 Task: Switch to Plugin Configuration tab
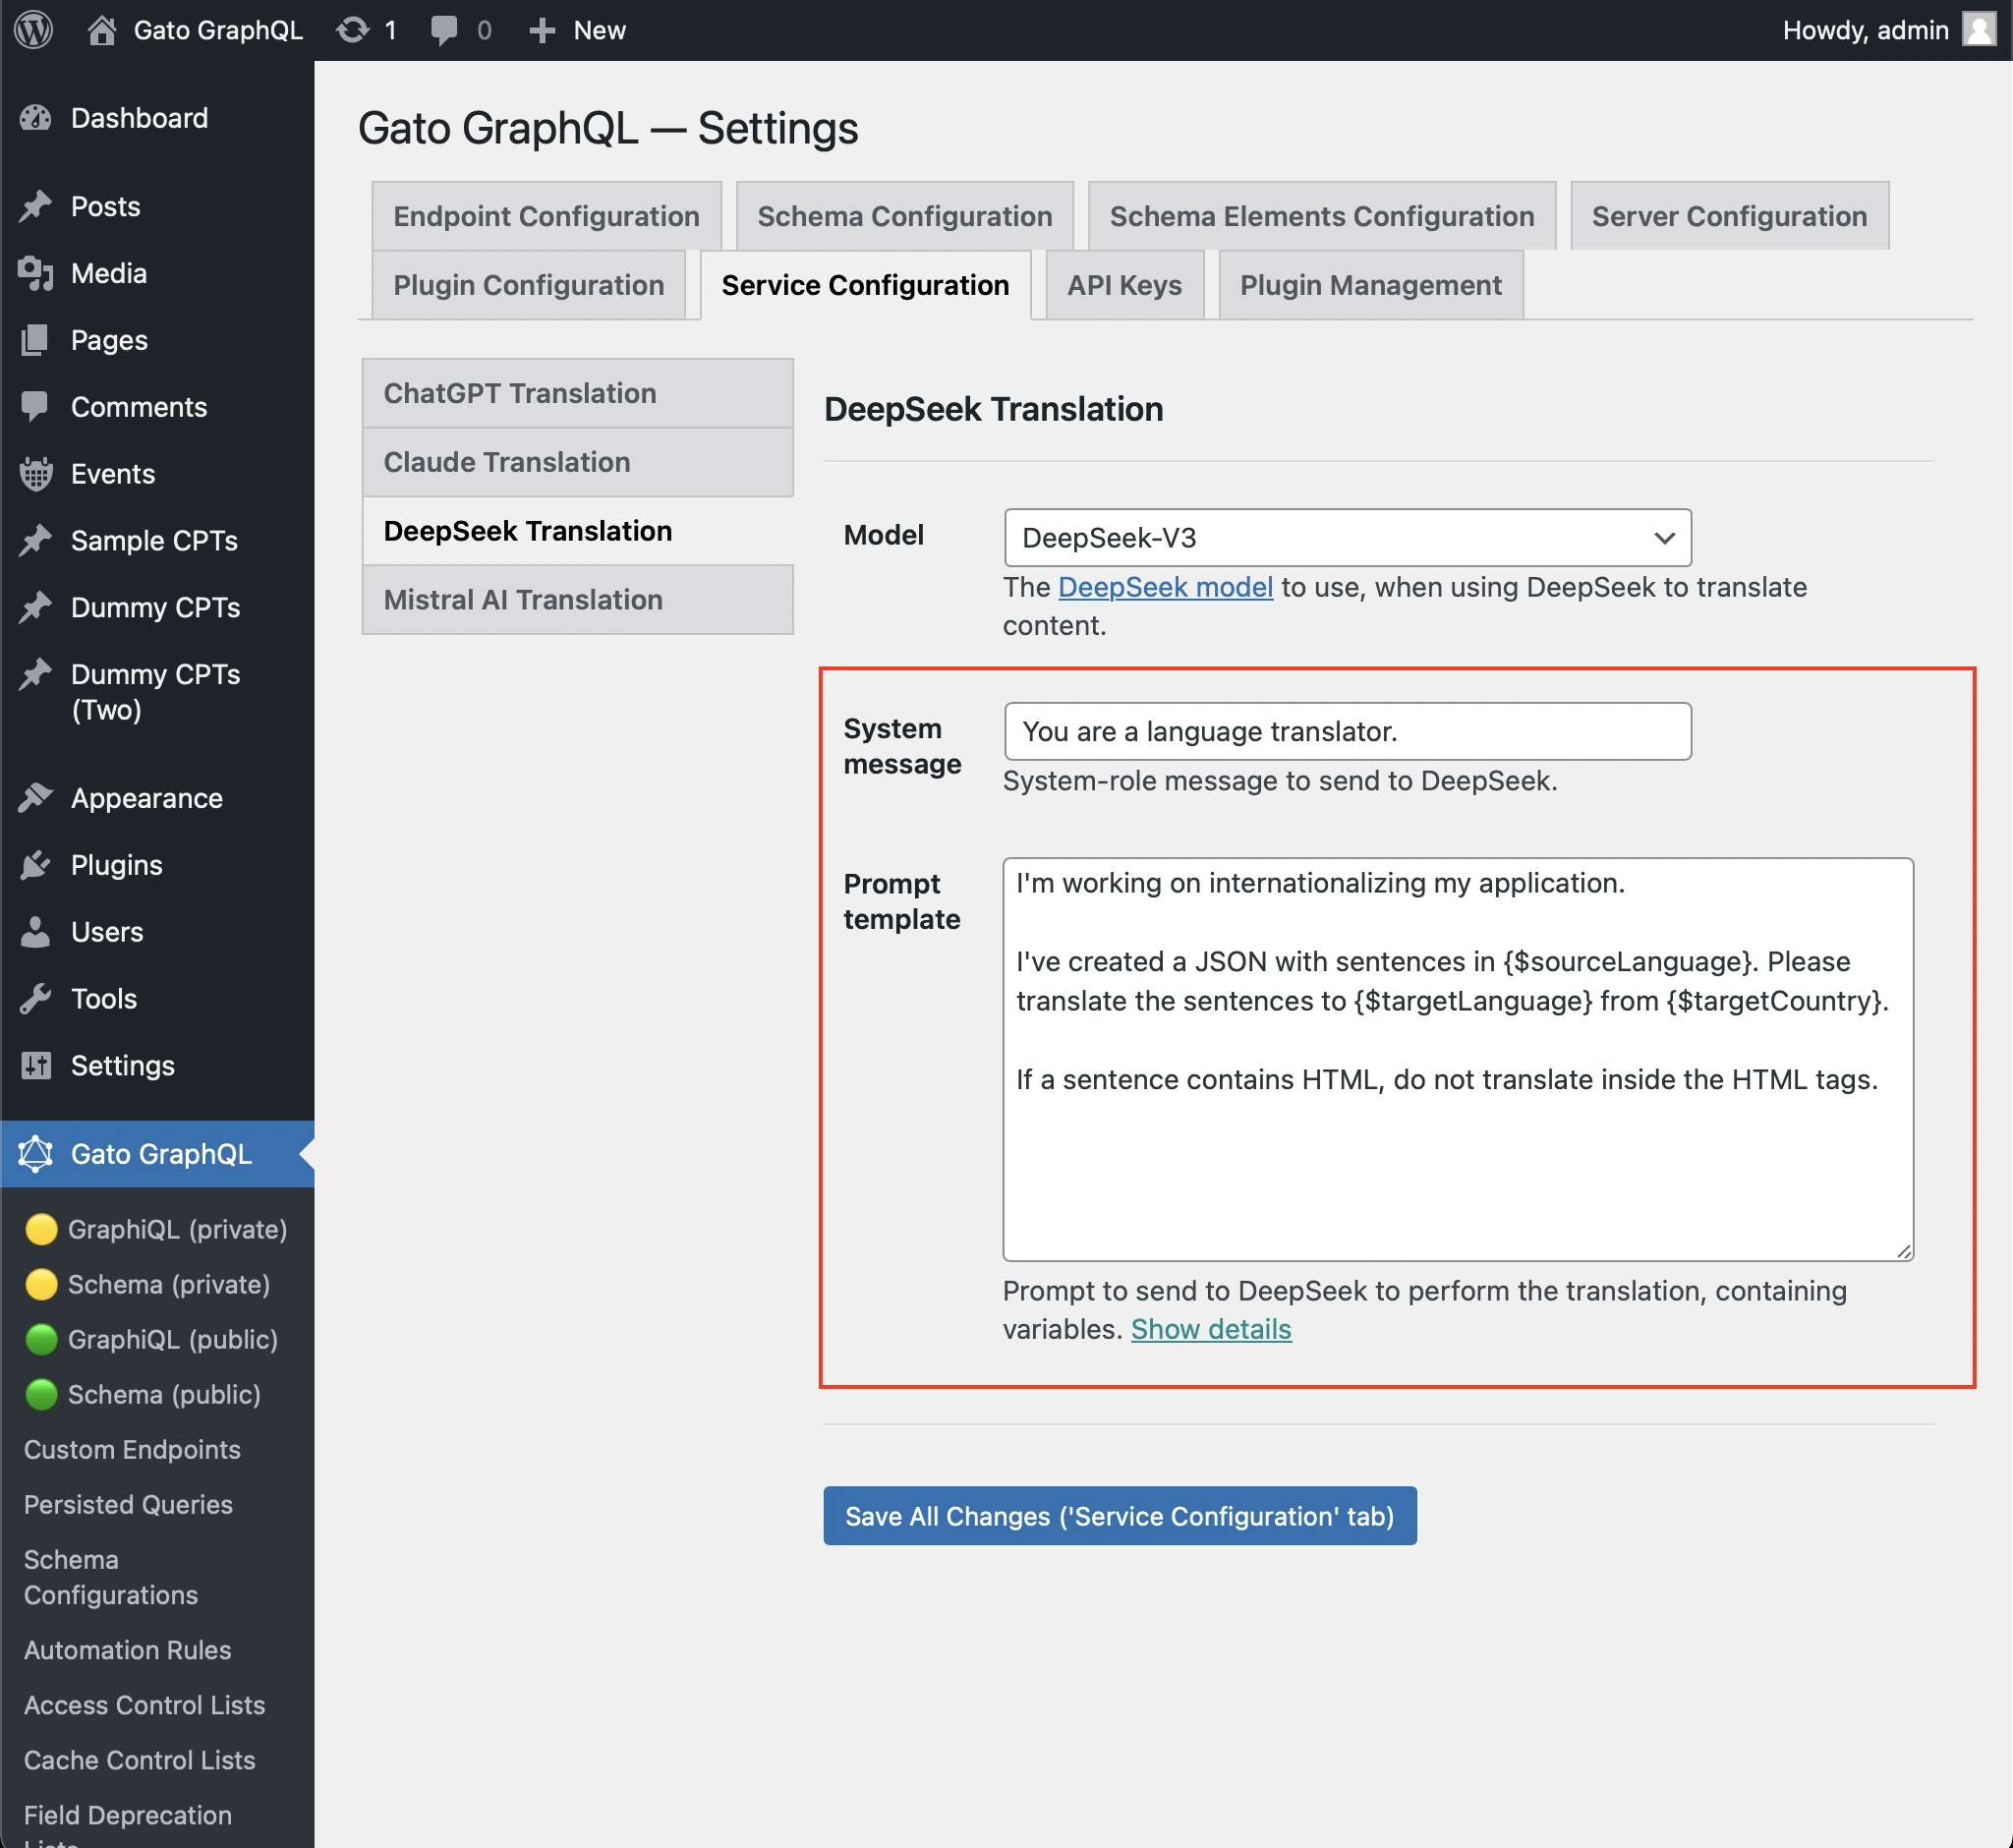click(x=528, y=285)
